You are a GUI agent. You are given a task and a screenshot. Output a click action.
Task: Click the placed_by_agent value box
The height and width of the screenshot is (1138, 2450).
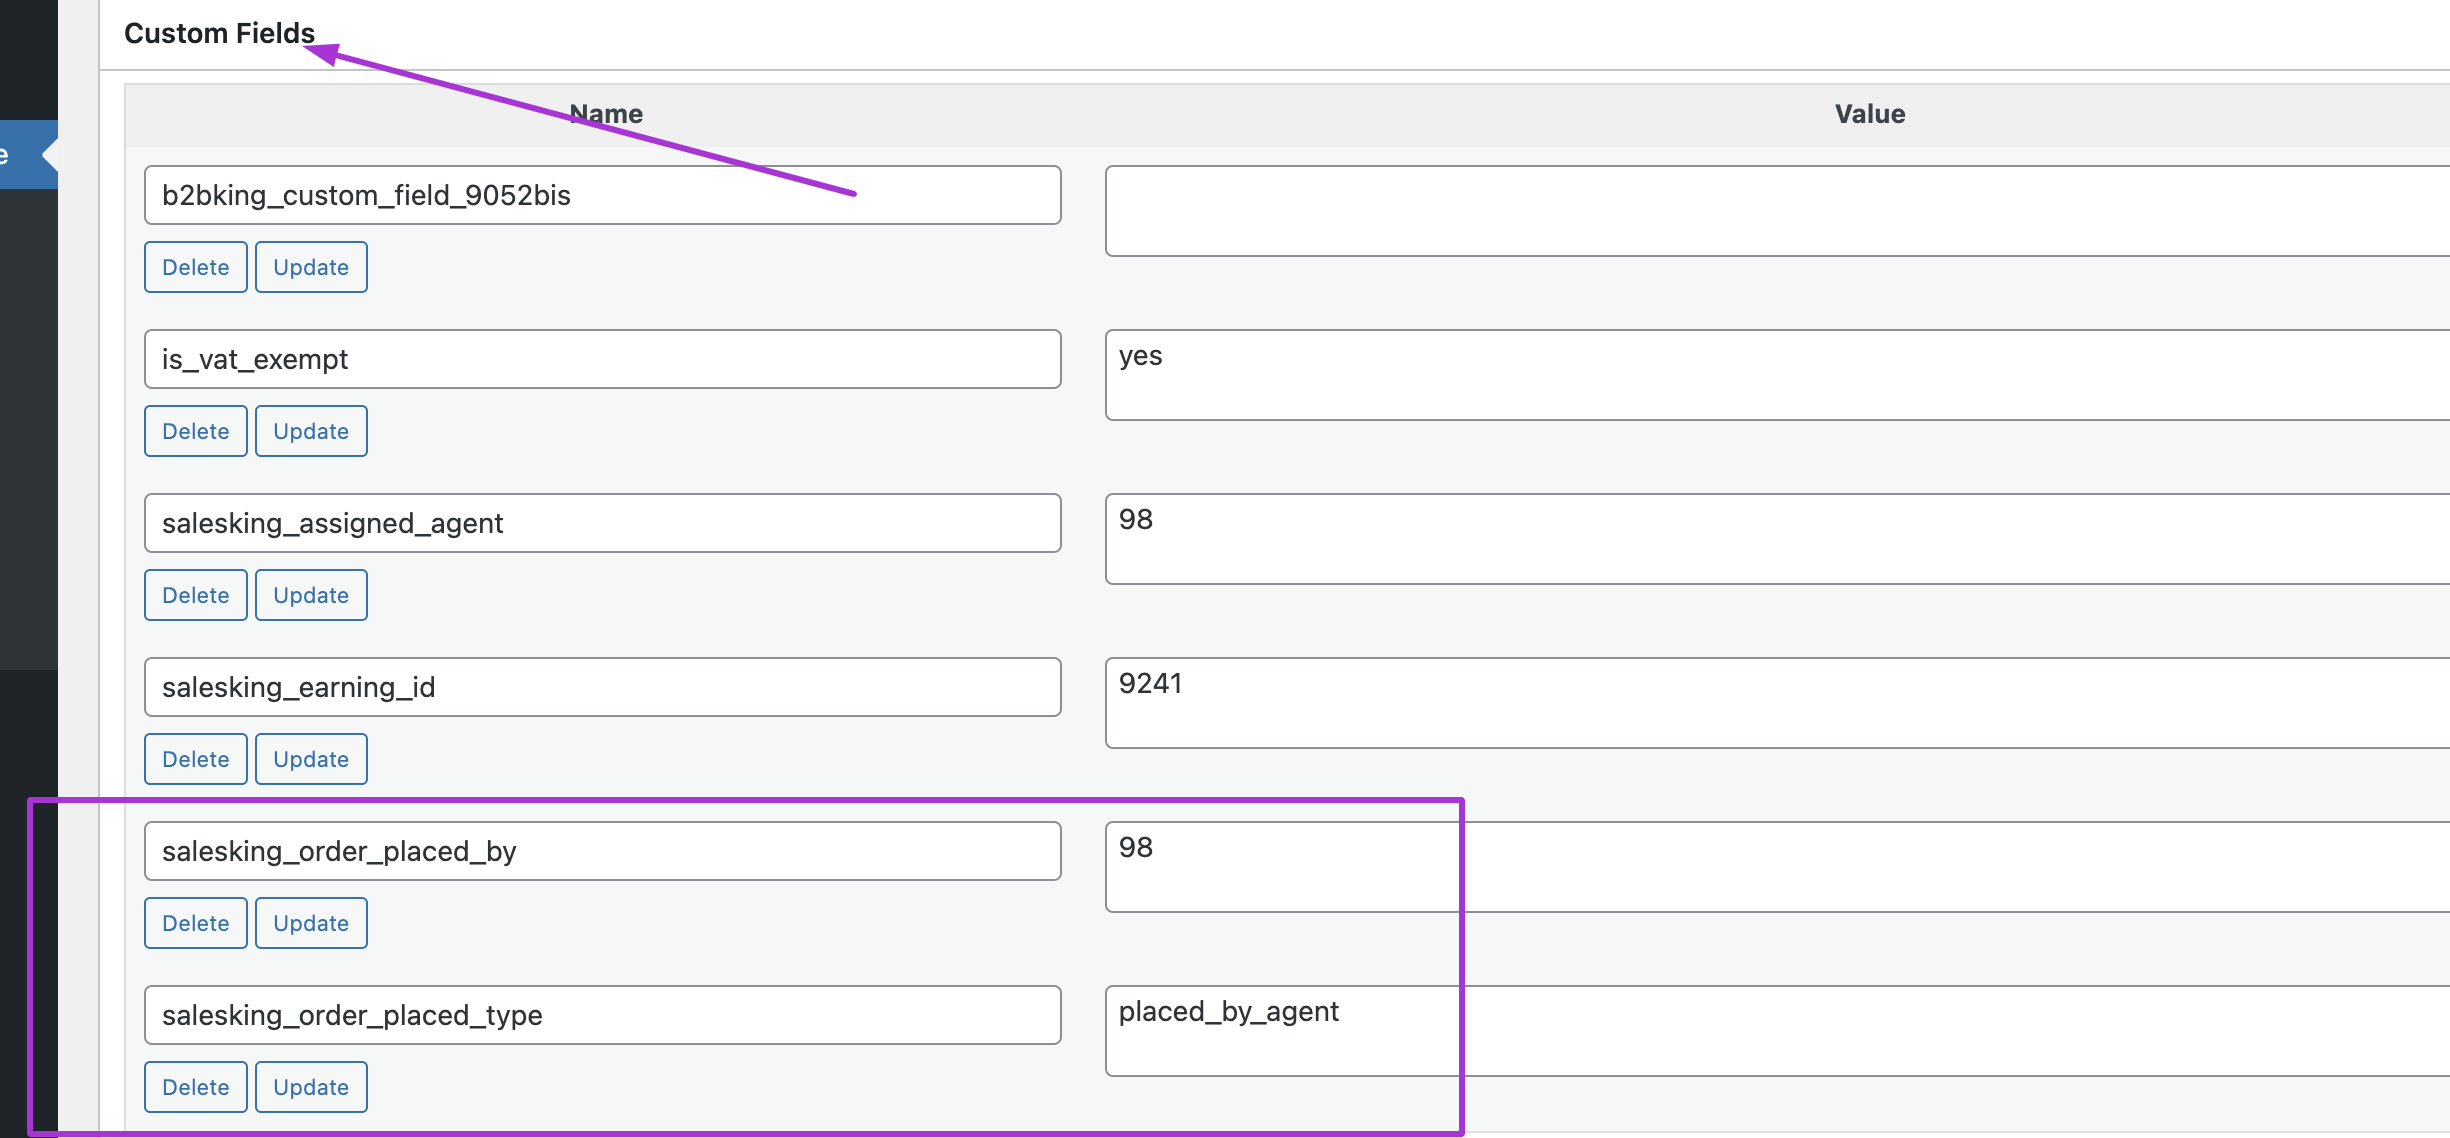click(x=1777, y=1031)
